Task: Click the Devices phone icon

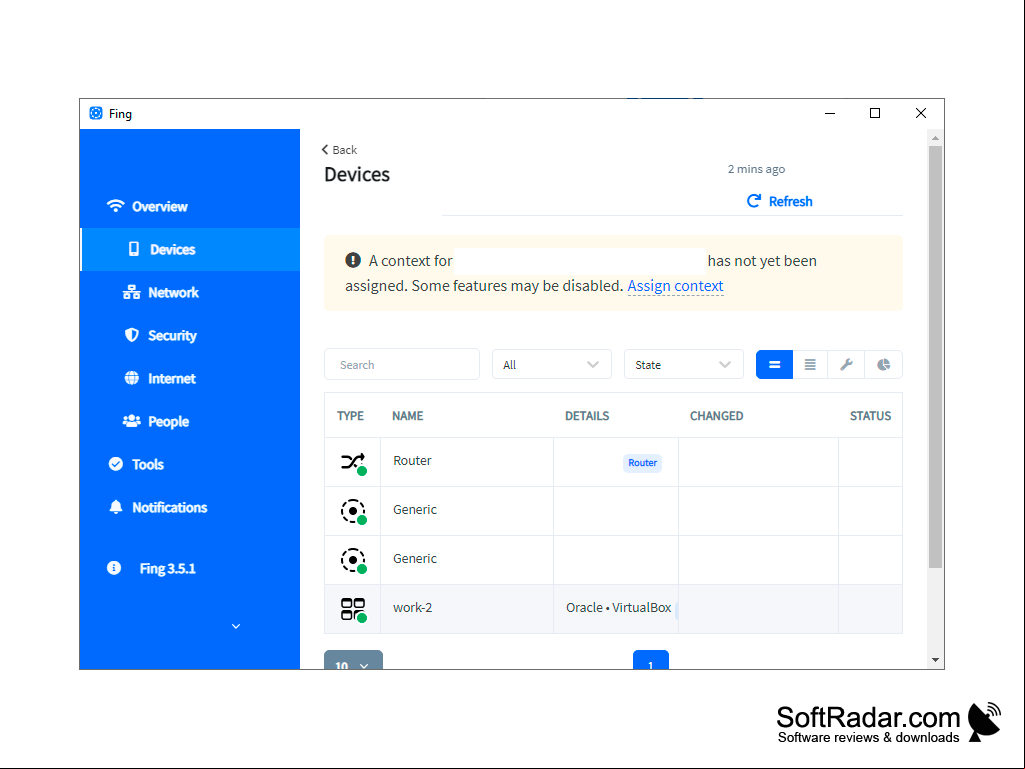Action: [x=133, y=248]
